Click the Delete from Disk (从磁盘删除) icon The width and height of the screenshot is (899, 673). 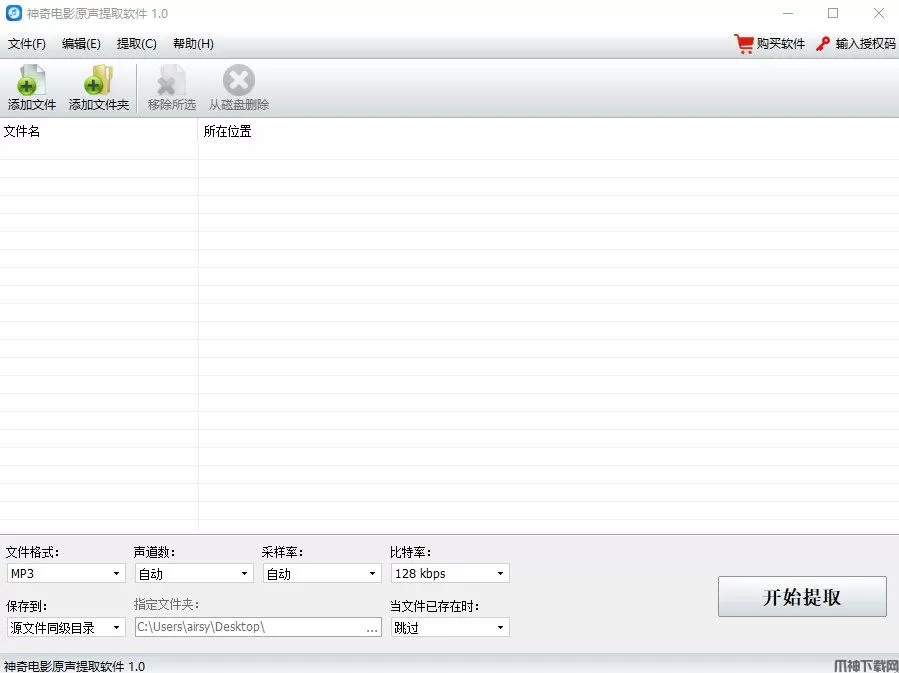238,82
